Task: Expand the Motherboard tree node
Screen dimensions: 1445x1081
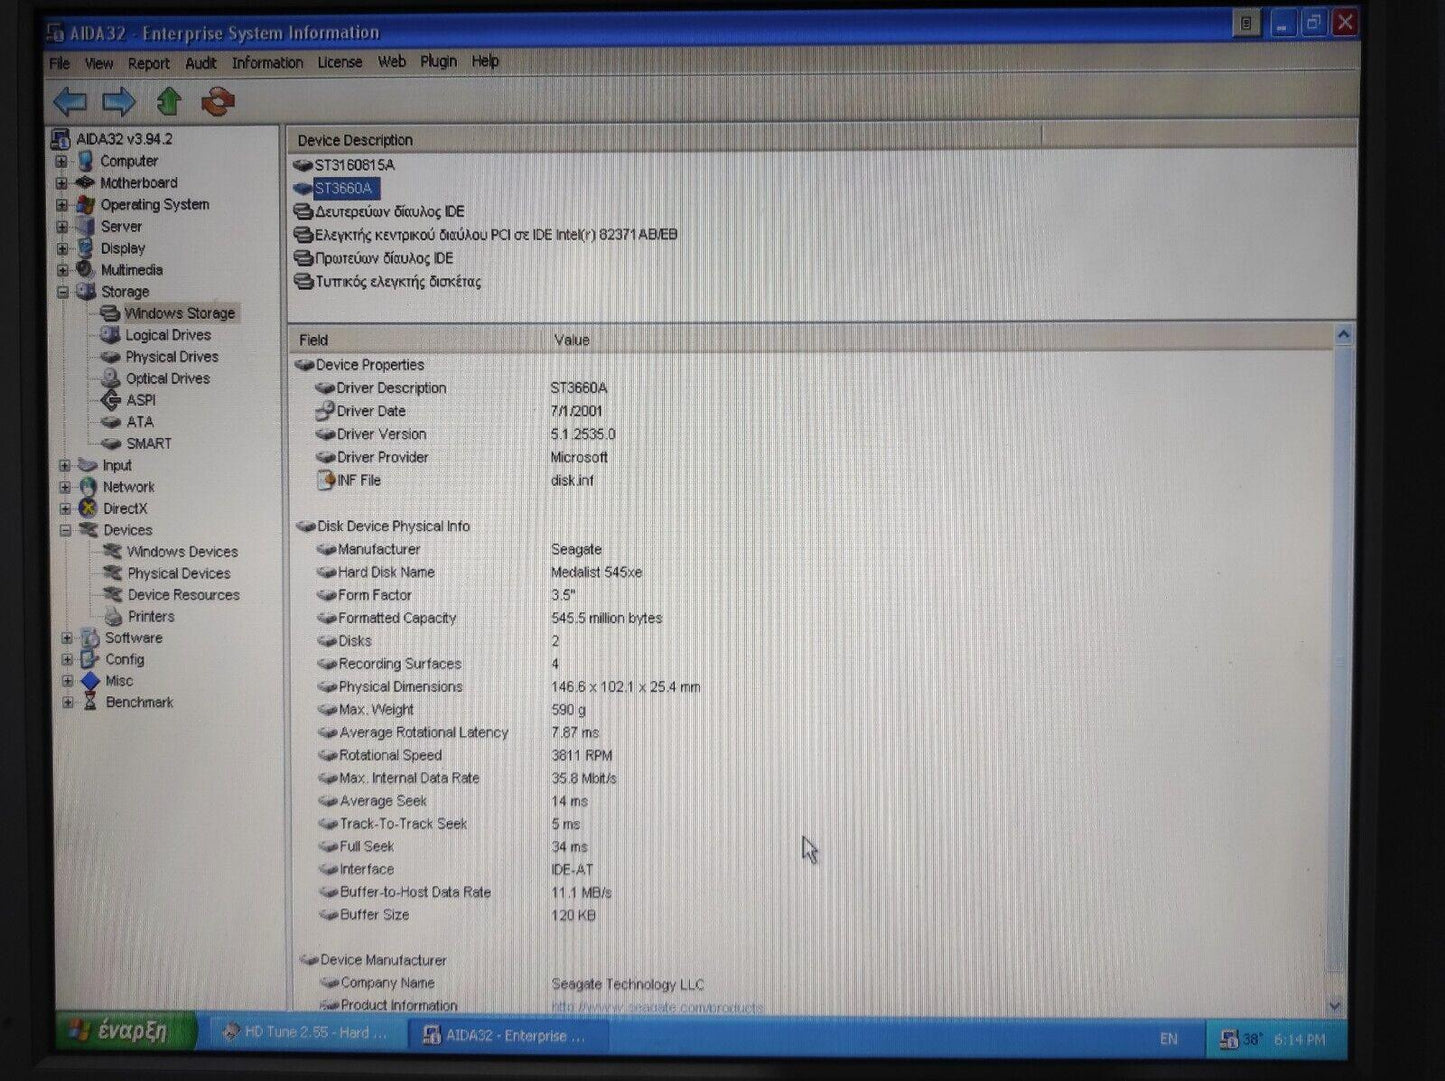Action: tap(62, 183)
